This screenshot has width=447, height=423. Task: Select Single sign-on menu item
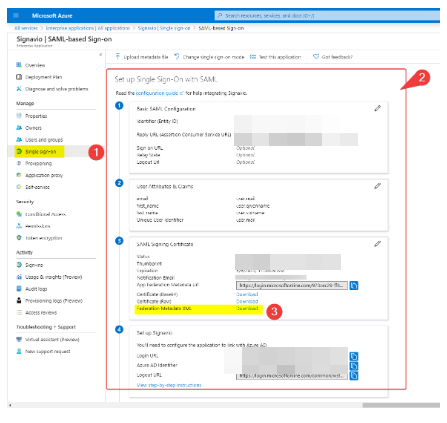click(40, 151)
